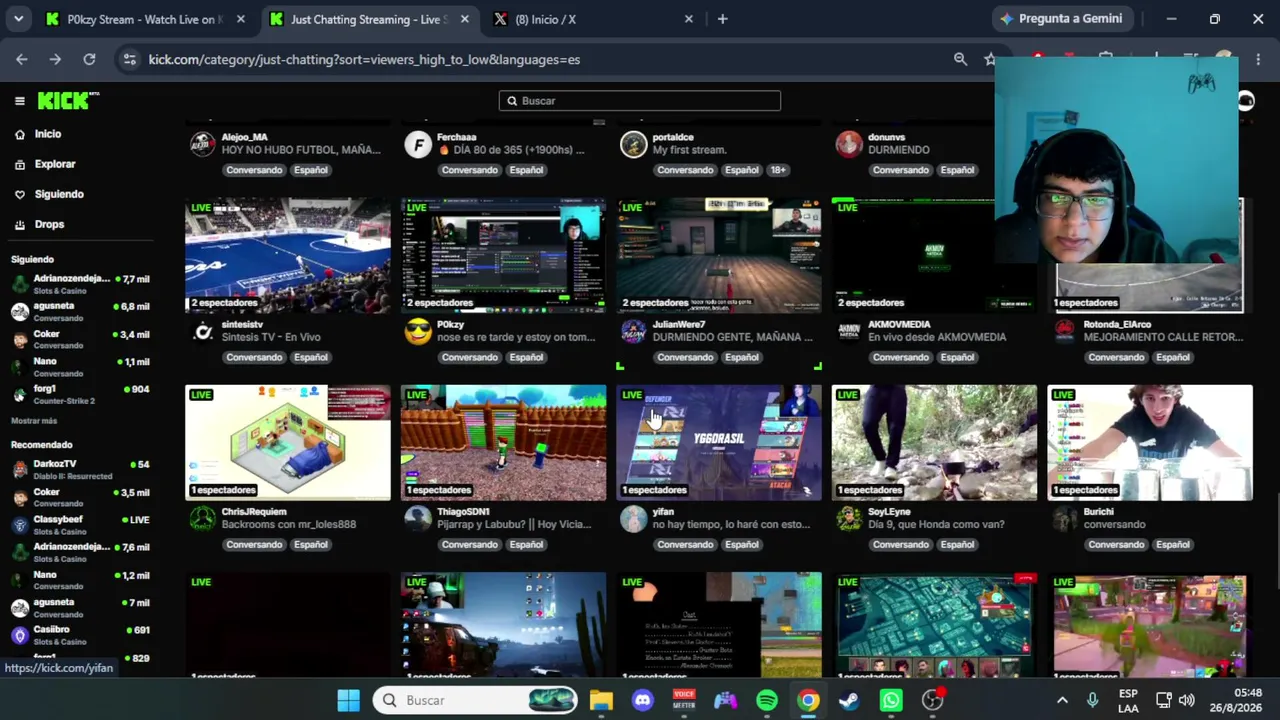This screenshot has height=720, width=1280.
Task: Open volume control in system tray
Action: (1187, 700)
